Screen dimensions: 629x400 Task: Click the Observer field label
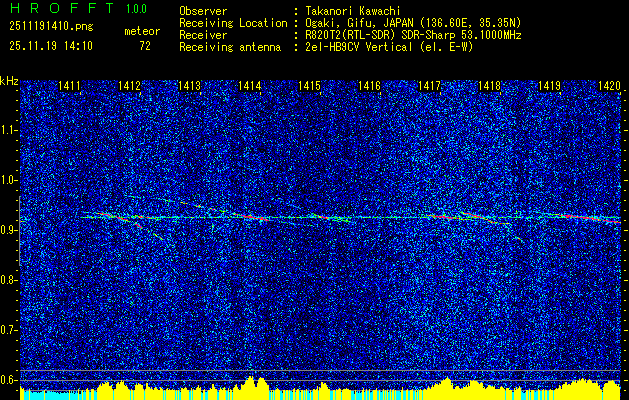[203, 11]
